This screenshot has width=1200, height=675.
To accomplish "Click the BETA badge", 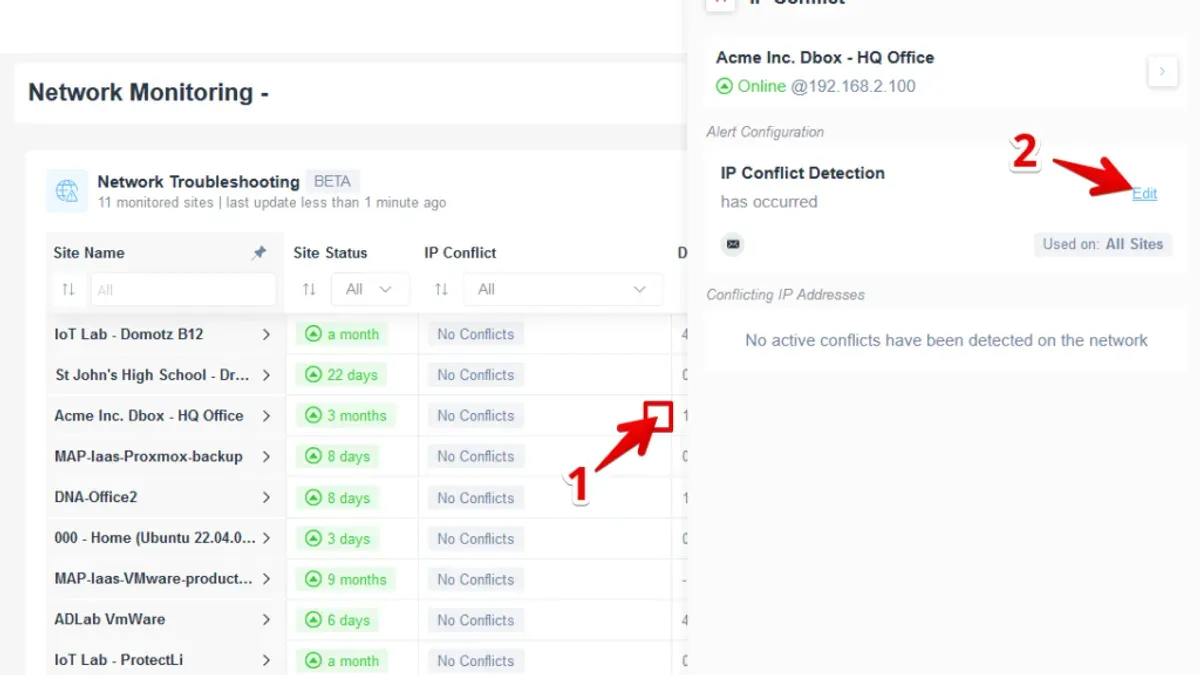I will 332,181.
